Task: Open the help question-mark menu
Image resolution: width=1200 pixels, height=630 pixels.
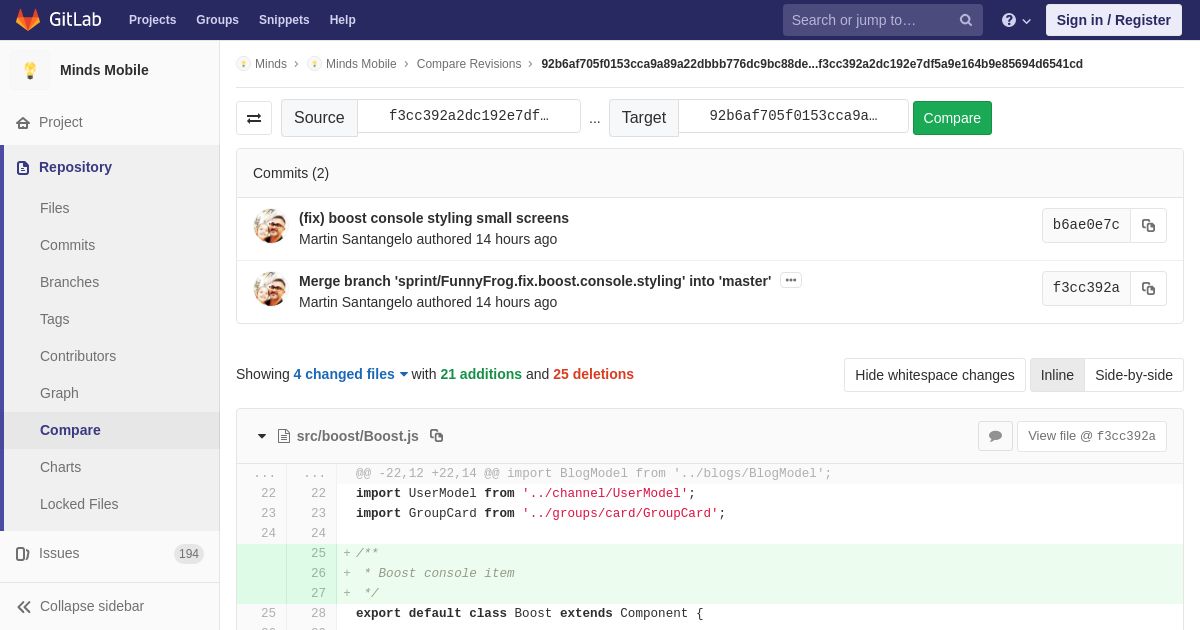Action: [1016, 20]
